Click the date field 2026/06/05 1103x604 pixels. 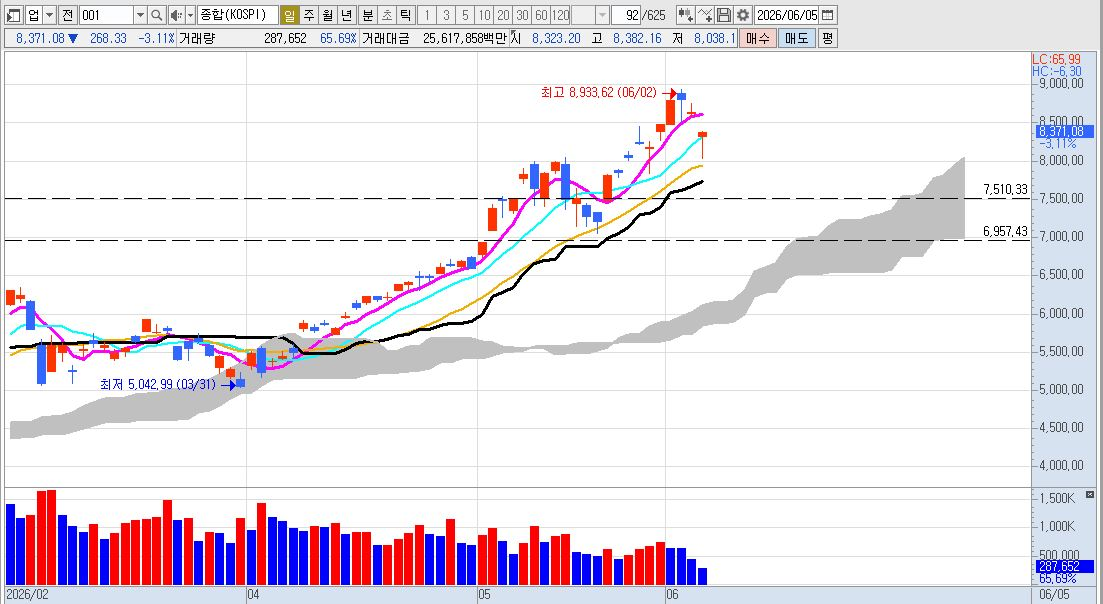click(x=787, y=15)
